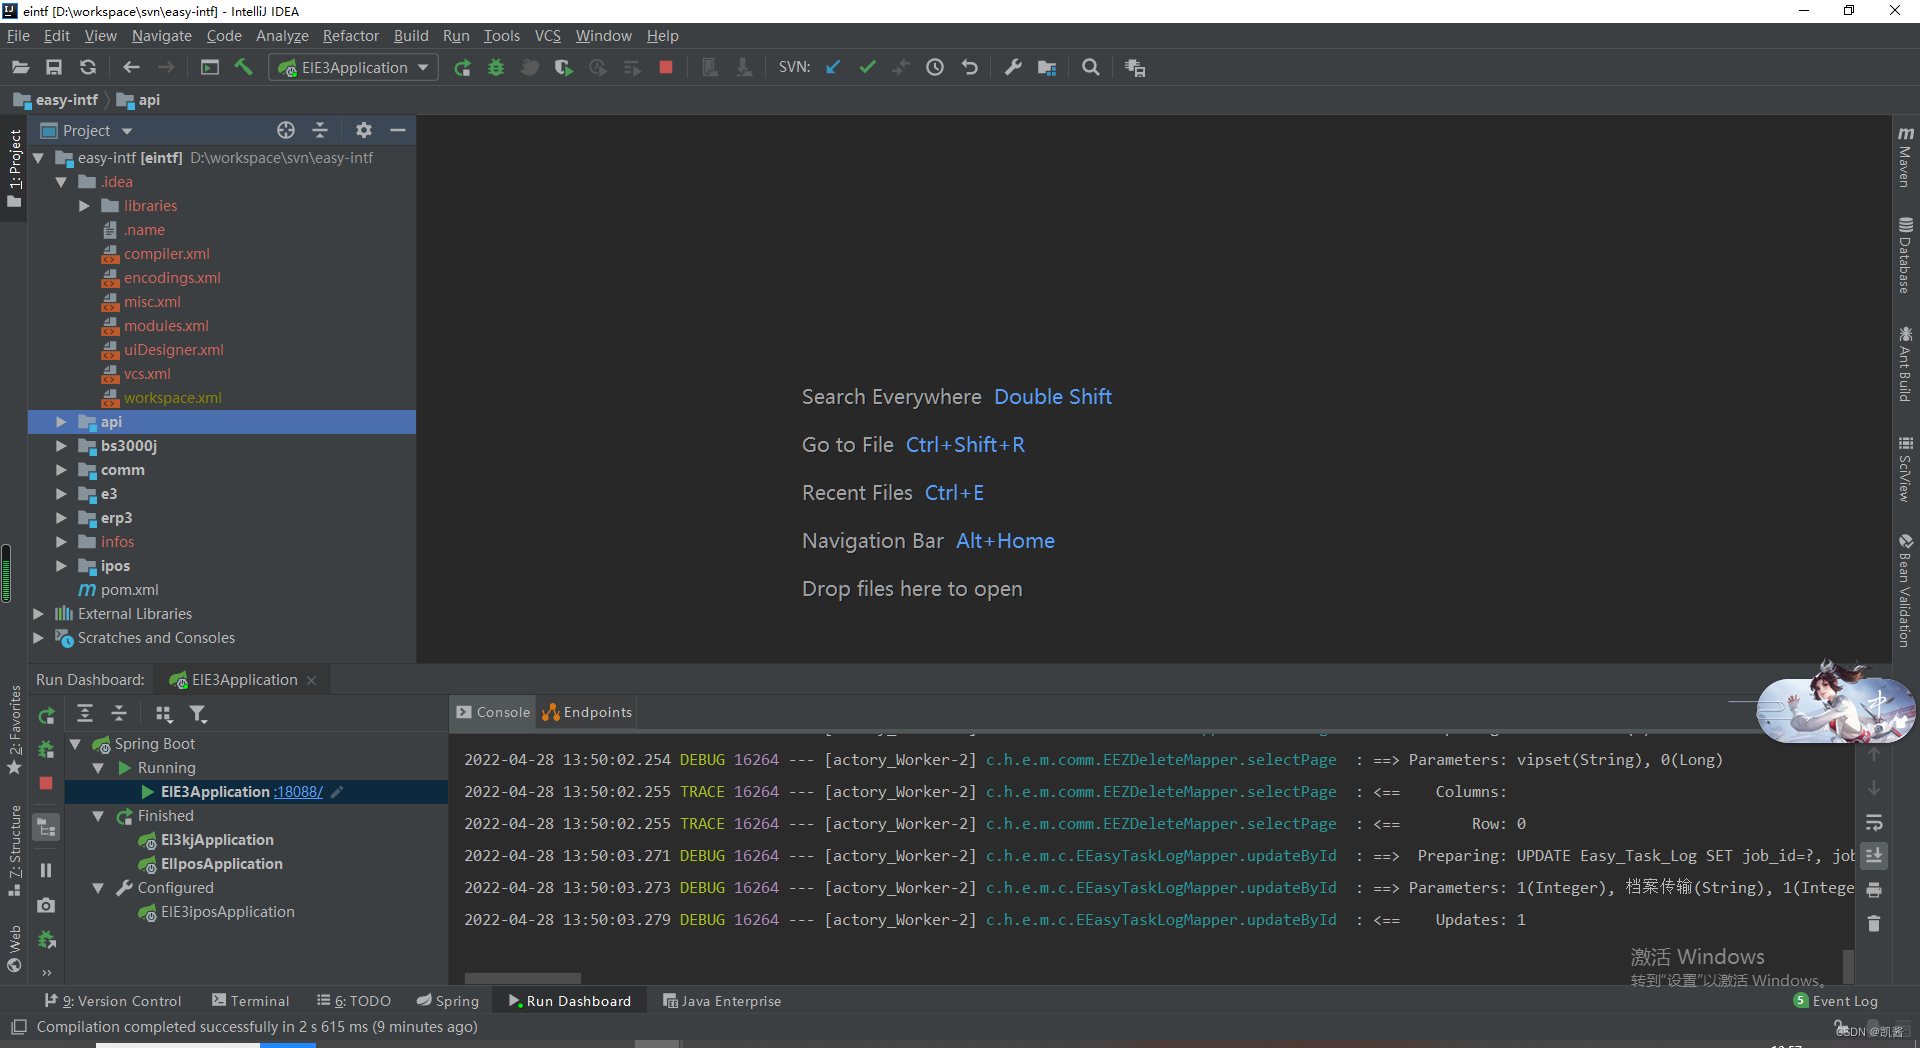The height and width of the screenshot is (1048, 1920).
Task: Toggle the filter icon in Run Dashboard
Action: (199, 713)
